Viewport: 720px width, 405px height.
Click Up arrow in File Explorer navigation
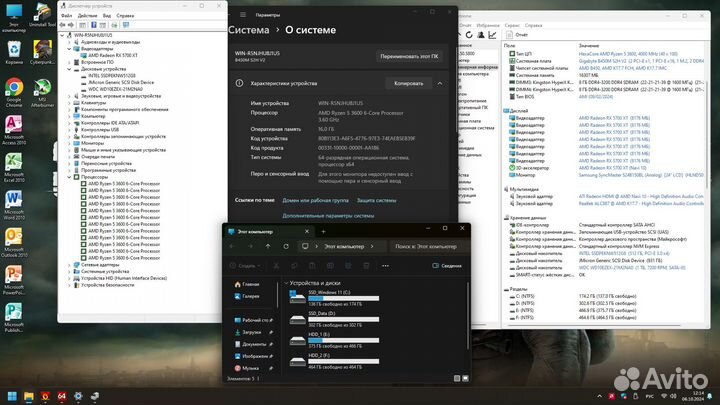tap(268, 247)
